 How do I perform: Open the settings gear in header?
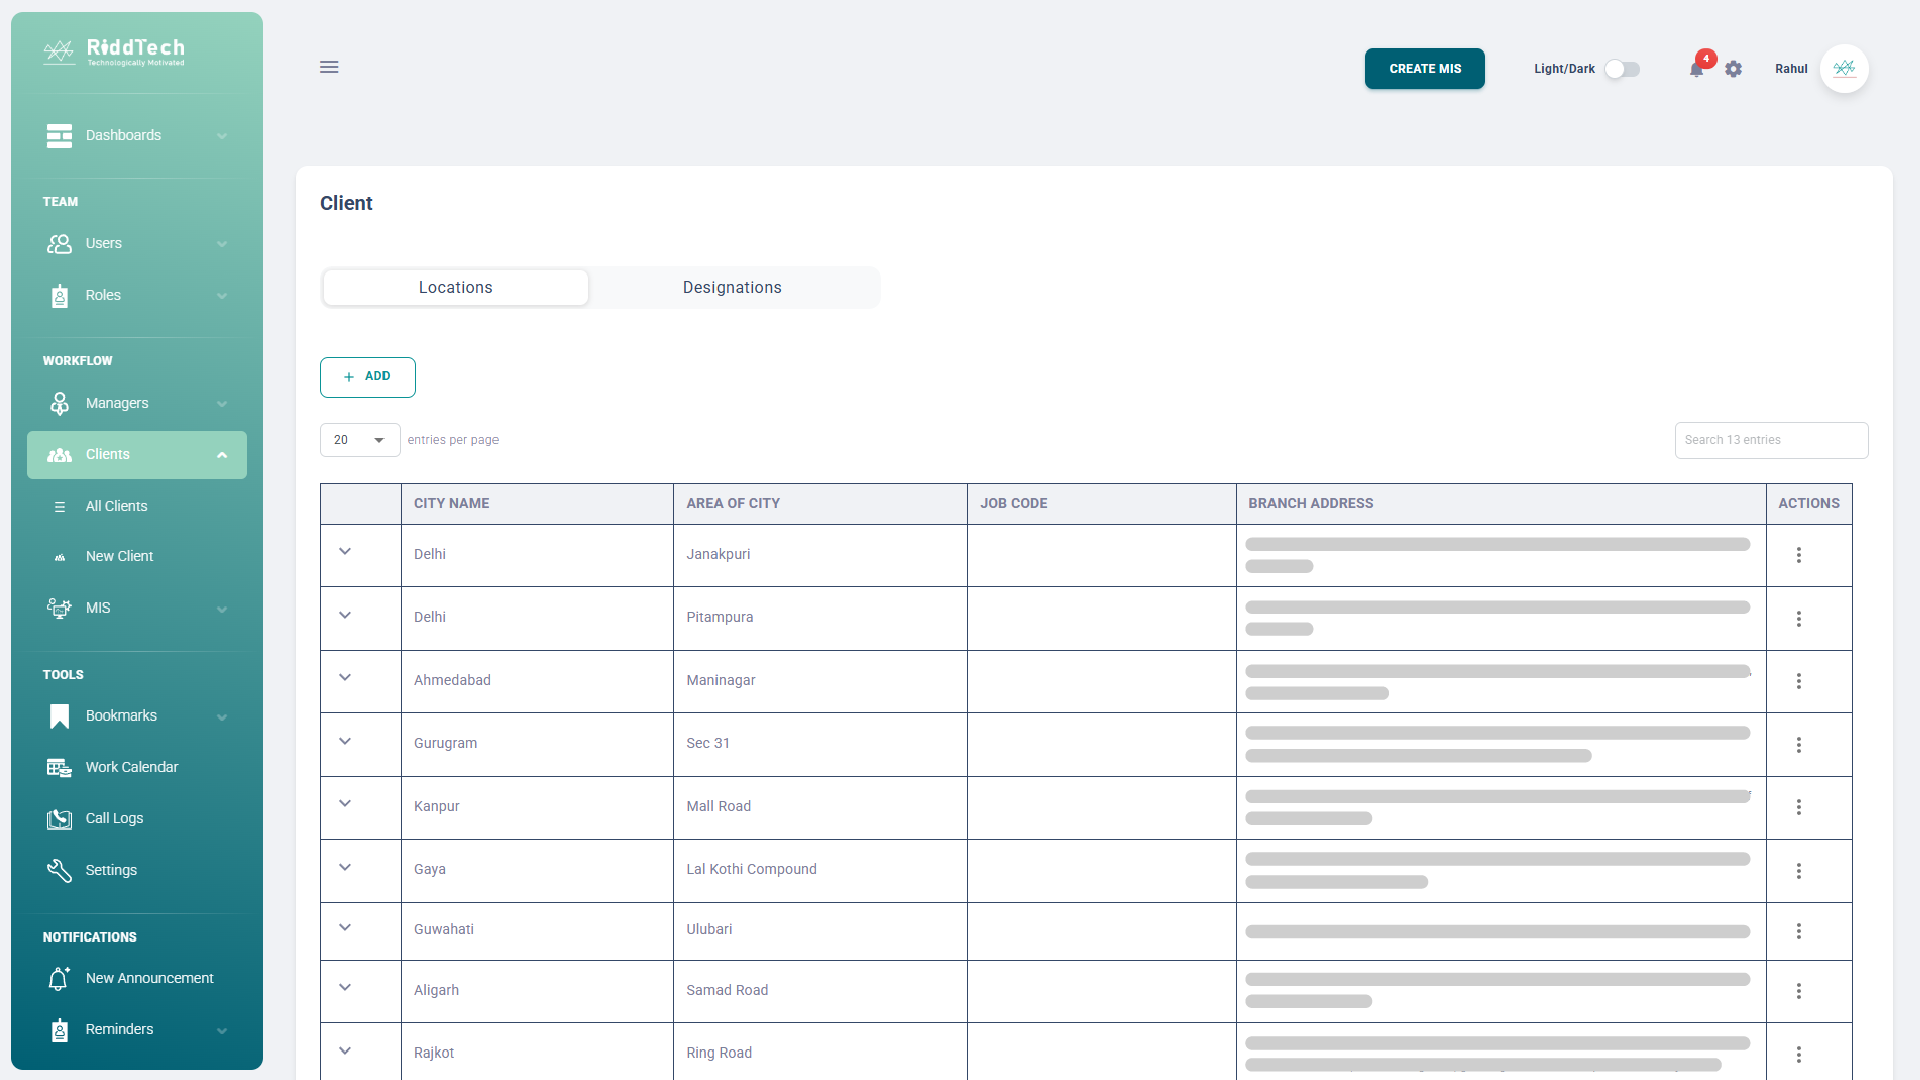click(1734, 69)
